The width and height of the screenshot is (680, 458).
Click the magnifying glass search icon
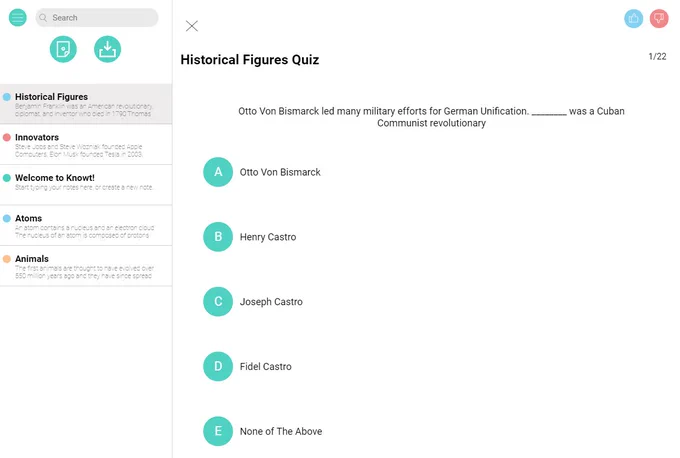click(x=43, y=18)
